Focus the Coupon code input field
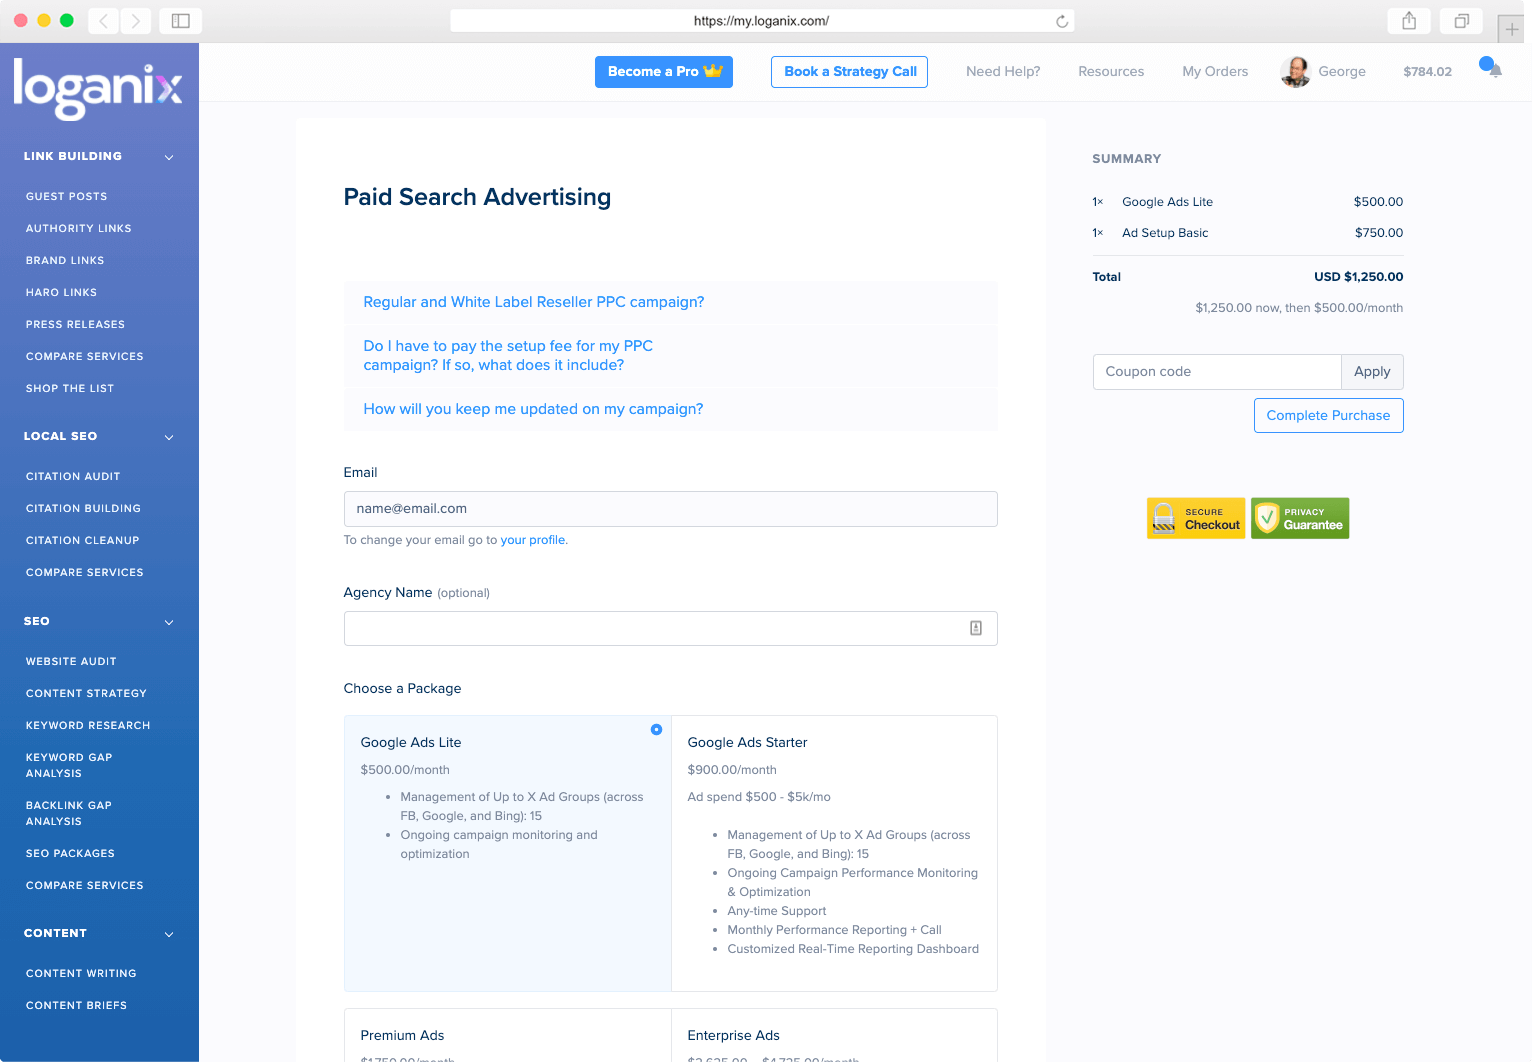Viewport: 1532px width, 1062px height. tap(1216, 372)
